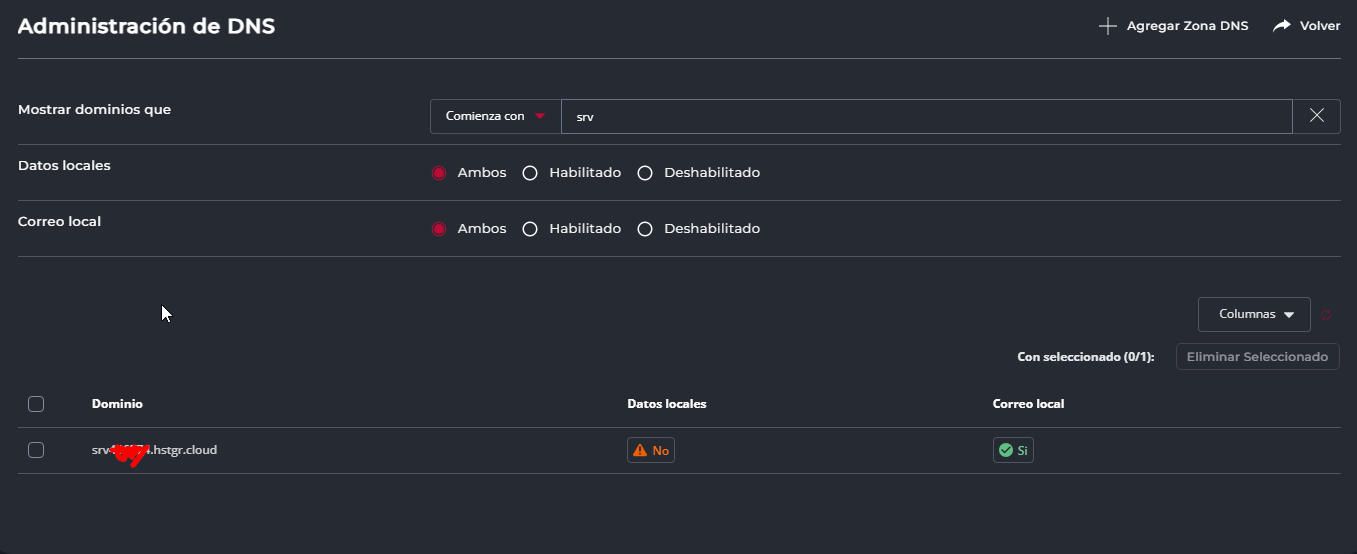Choose Deshabilitado under Correo local
The image size is (1357, 554).
[645, 229]
